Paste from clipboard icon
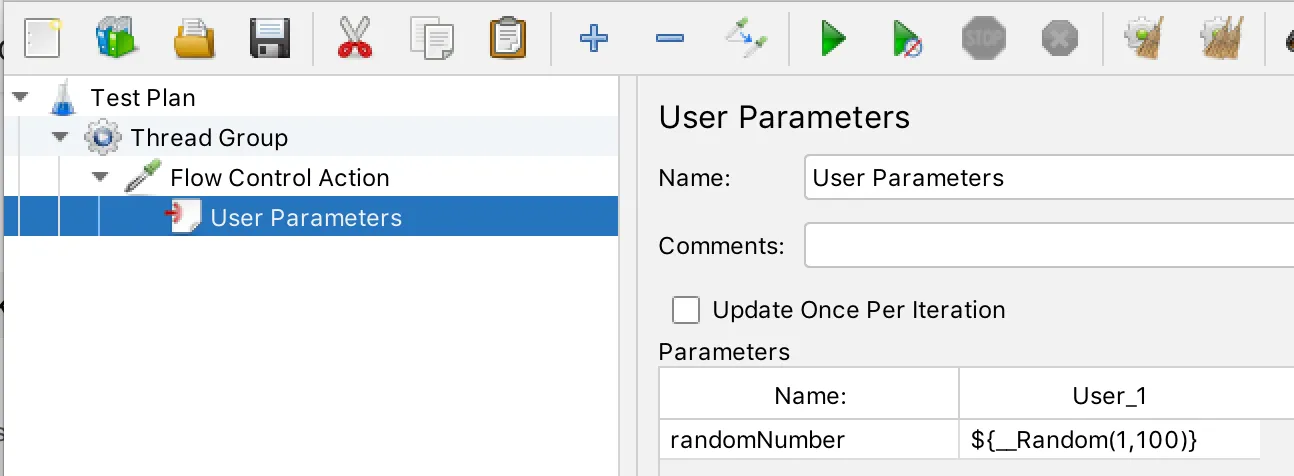Viewport: 1294px width, 476px height. [508, 39]
